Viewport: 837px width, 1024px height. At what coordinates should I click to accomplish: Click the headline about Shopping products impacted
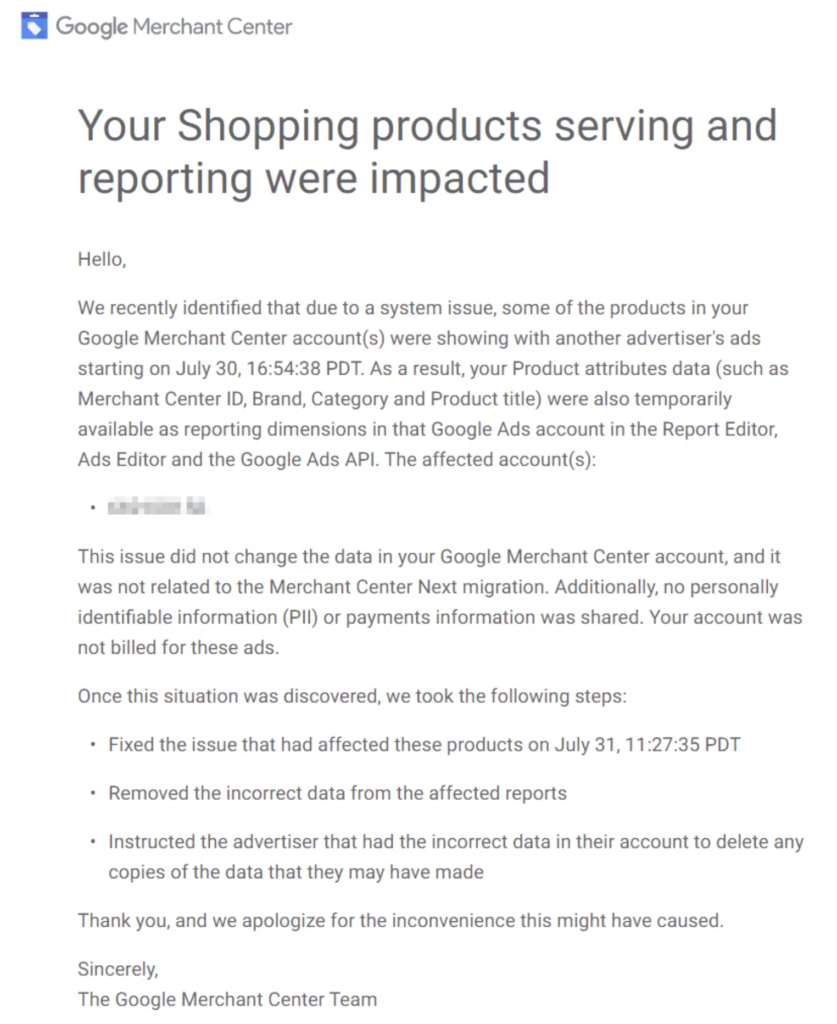427,151
